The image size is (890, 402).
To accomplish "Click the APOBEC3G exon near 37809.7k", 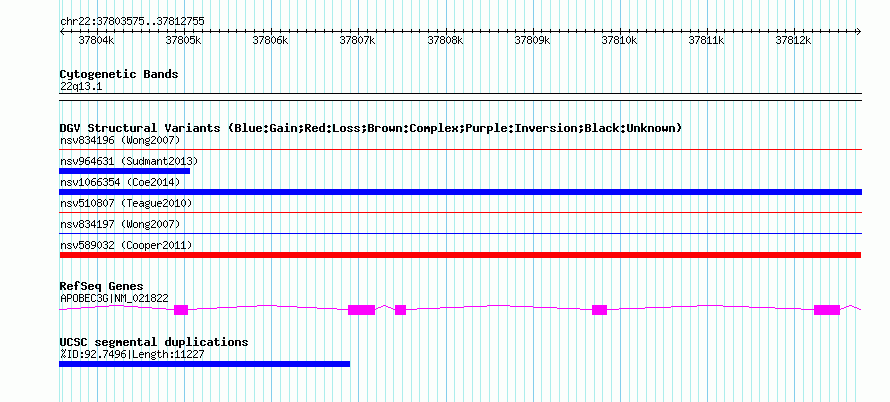I will tap(599, 309).
